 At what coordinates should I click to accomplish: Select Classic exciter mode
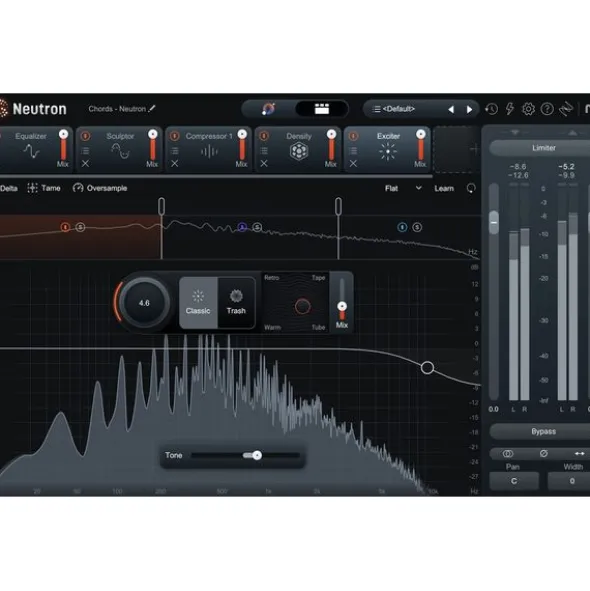tap(198, 303)
